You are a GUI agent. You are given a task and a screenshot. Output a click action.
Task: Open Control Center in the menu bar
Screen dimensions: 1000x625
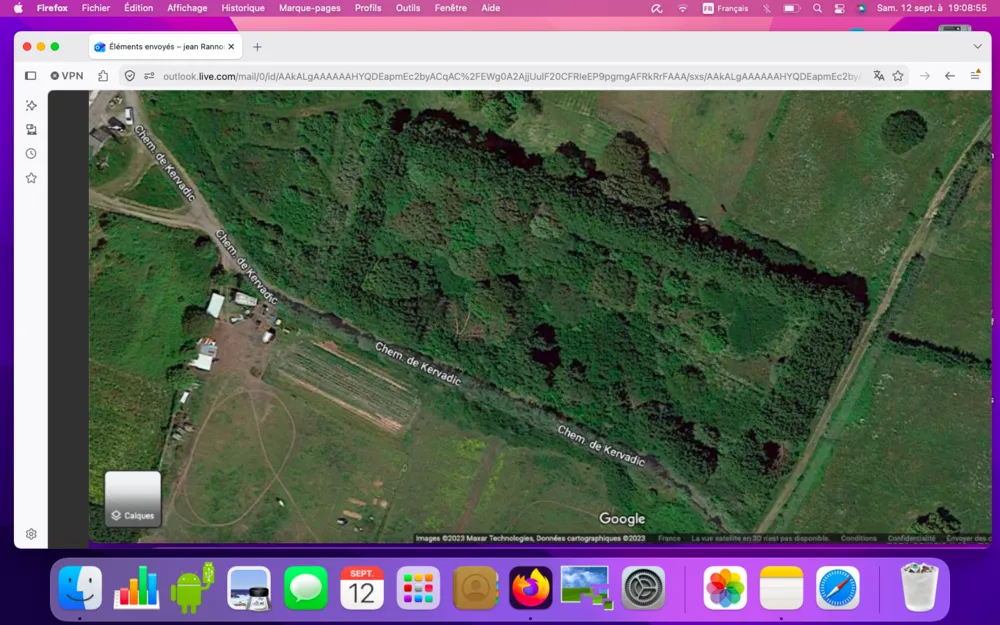pyautogui.click(x=839, y=8)
